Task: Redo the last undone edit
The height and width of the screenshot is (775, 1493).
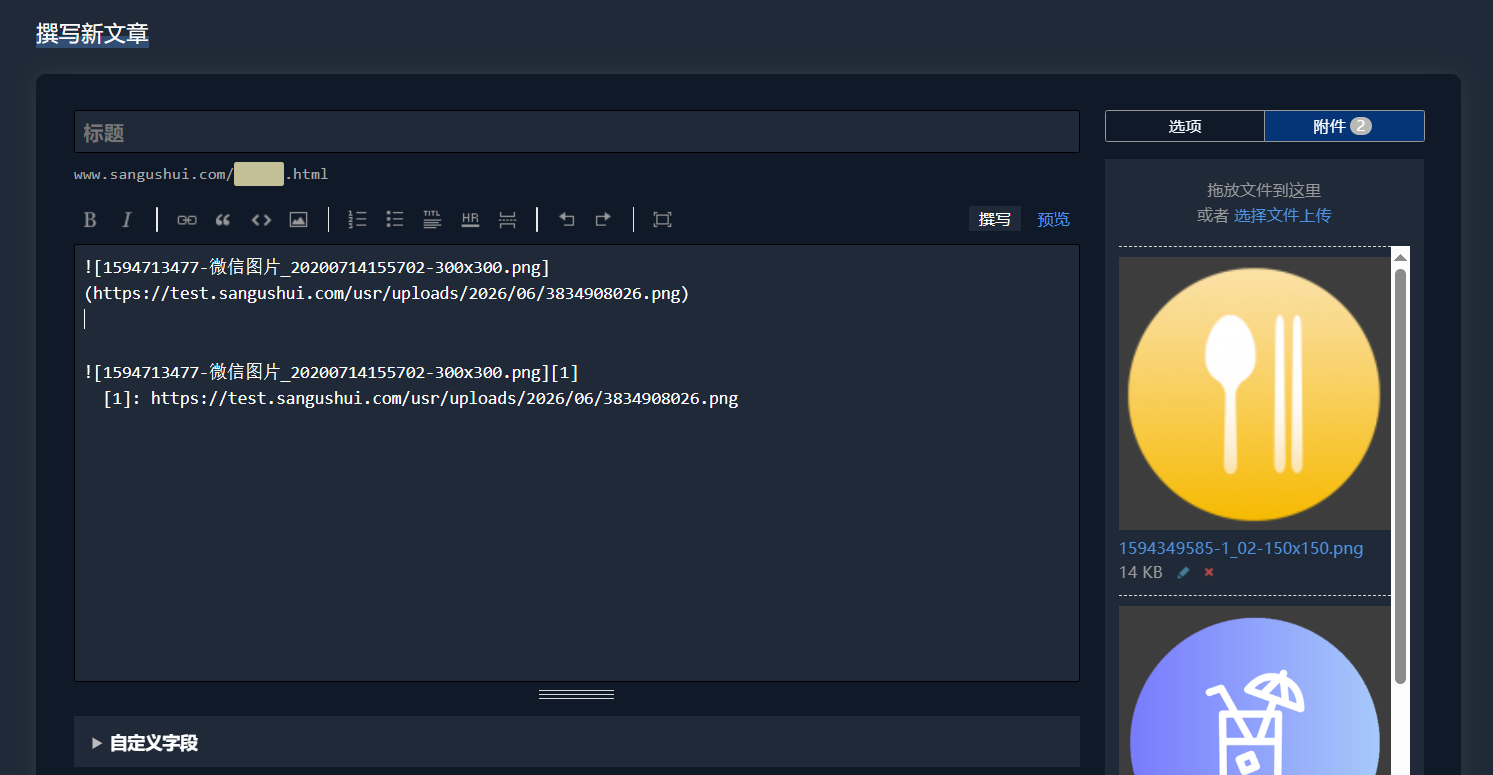Action: [603, 220]
